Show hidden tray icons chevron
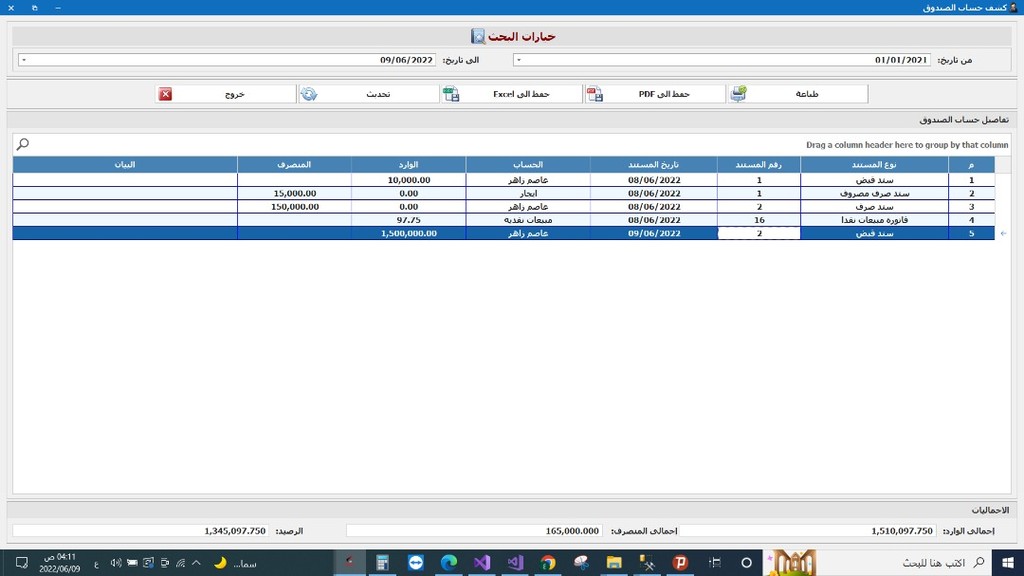This screenshot has width=1024, height=576. [196, 562]
